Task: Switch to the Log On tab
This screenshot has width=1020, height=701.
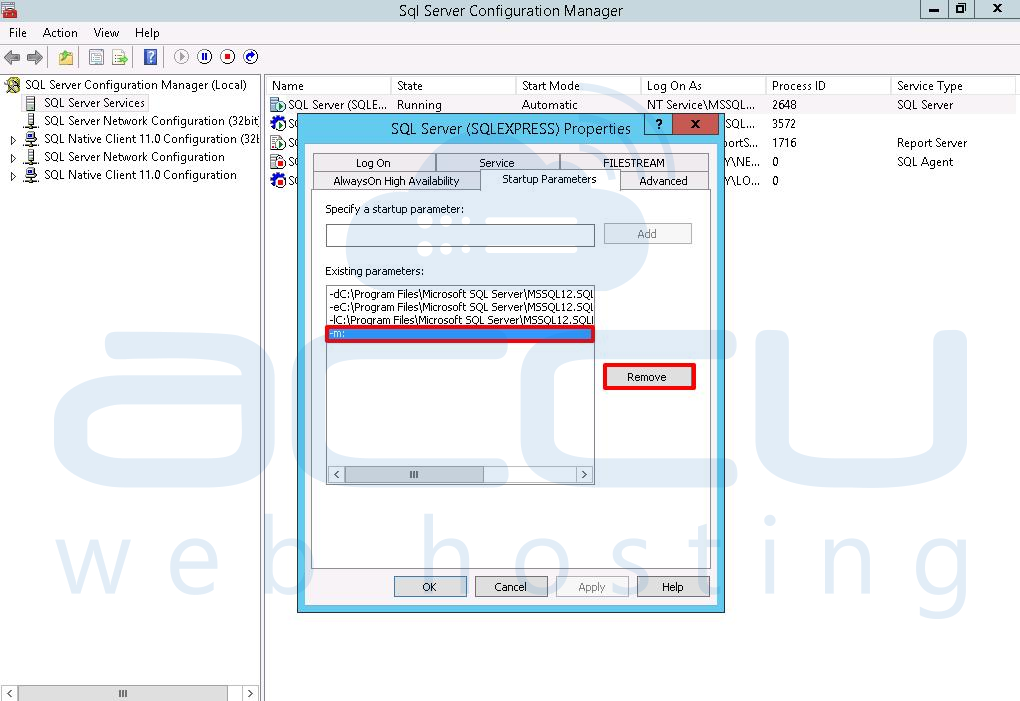Action: pos(373,163)
